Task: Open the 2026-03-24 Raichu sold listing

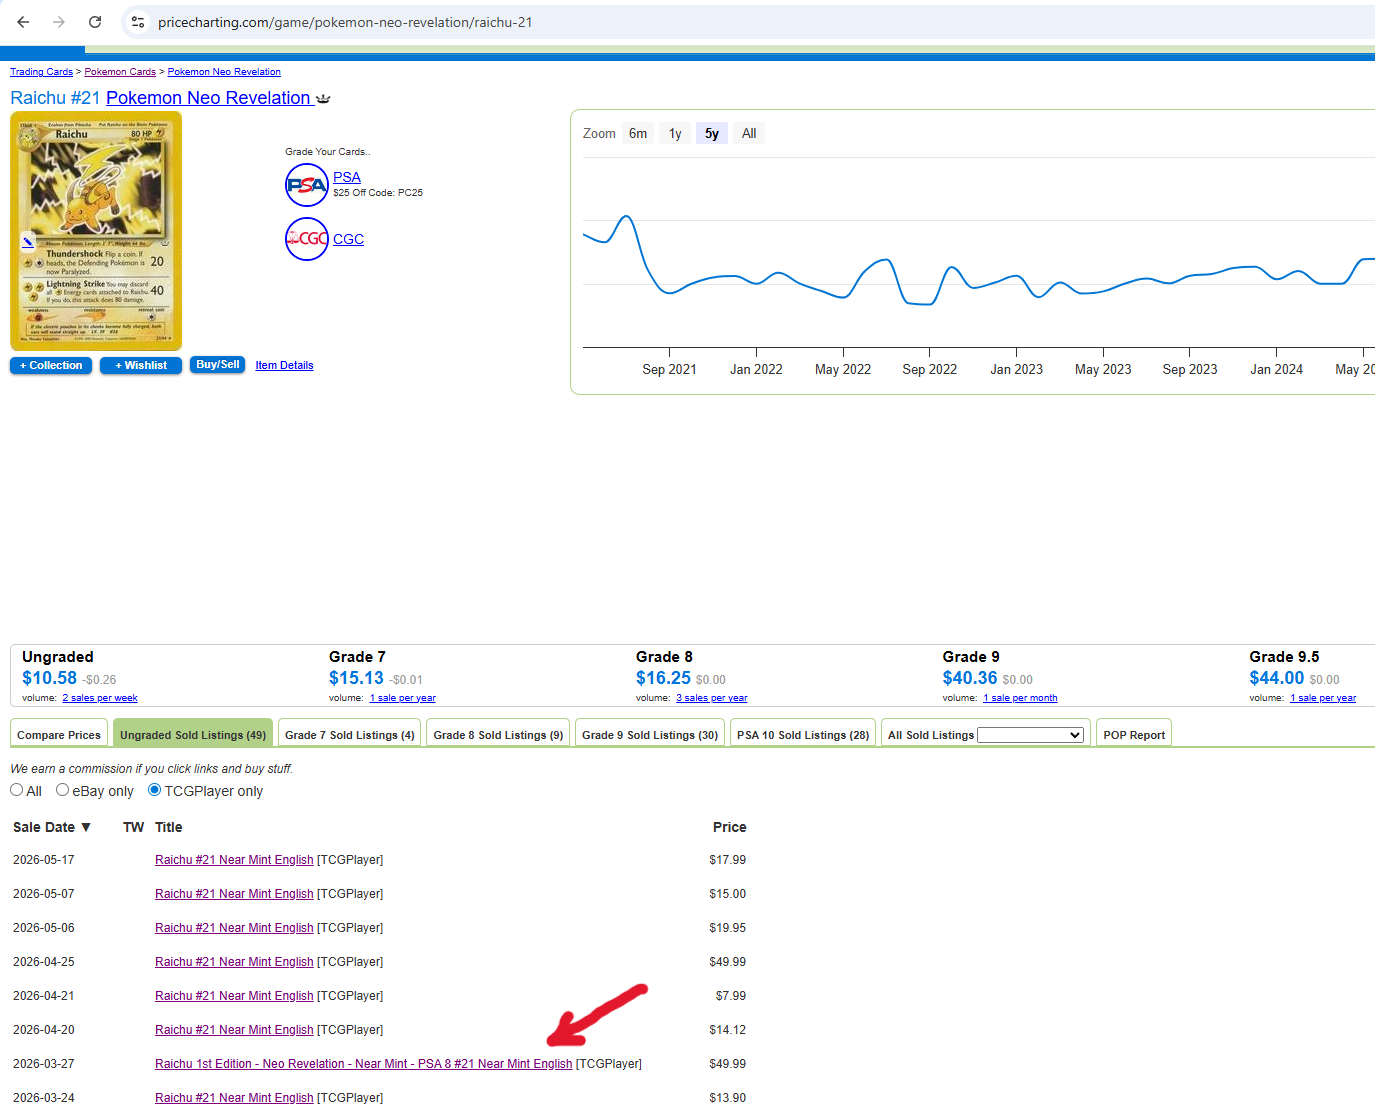Action: coord(234,1098)
